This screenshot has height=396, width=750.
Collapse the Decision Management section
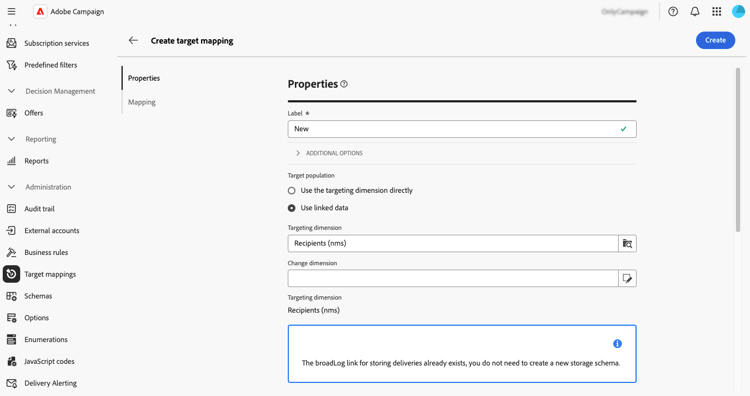click(x=11, y=91)
